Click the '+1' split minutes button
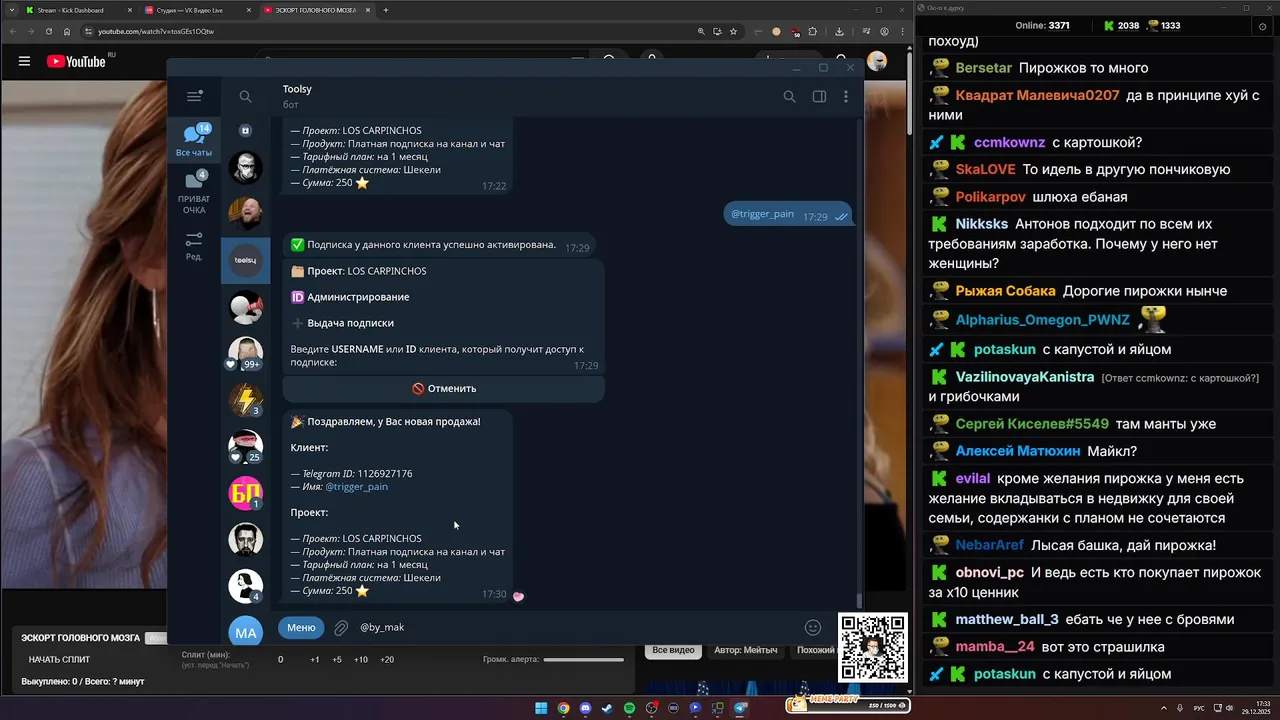Screen dimensions: 1280x720 click(315, 660)
